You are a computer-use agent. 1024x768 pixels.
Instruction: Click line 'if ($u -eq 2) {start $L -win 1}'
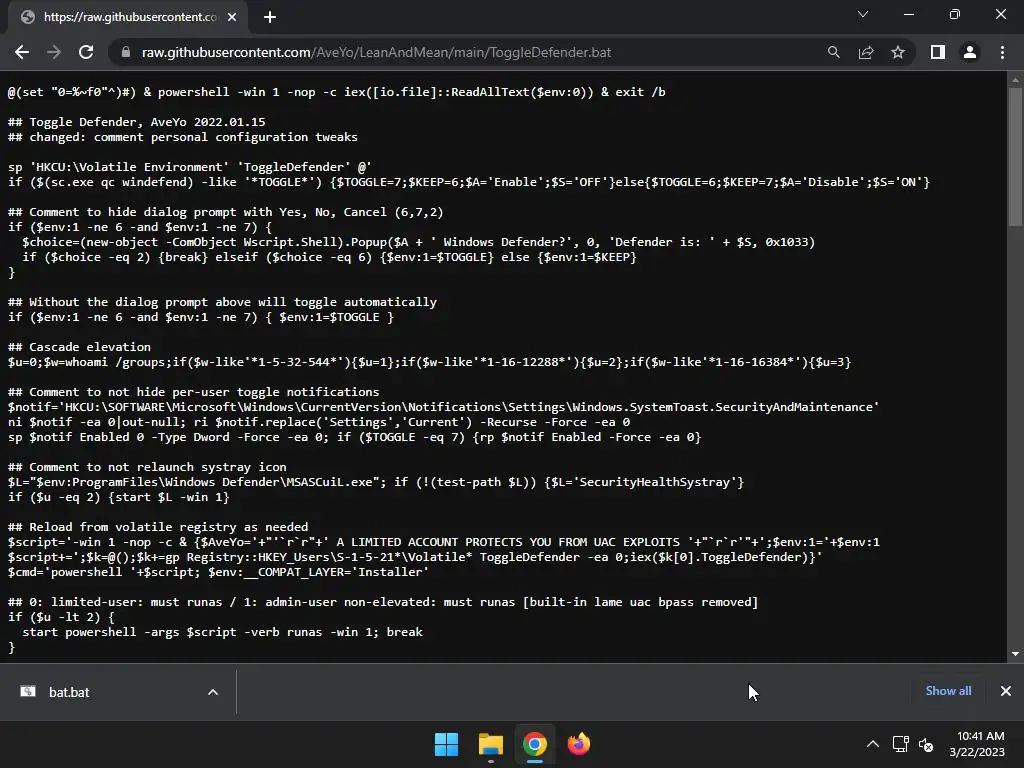pos(118,497)
